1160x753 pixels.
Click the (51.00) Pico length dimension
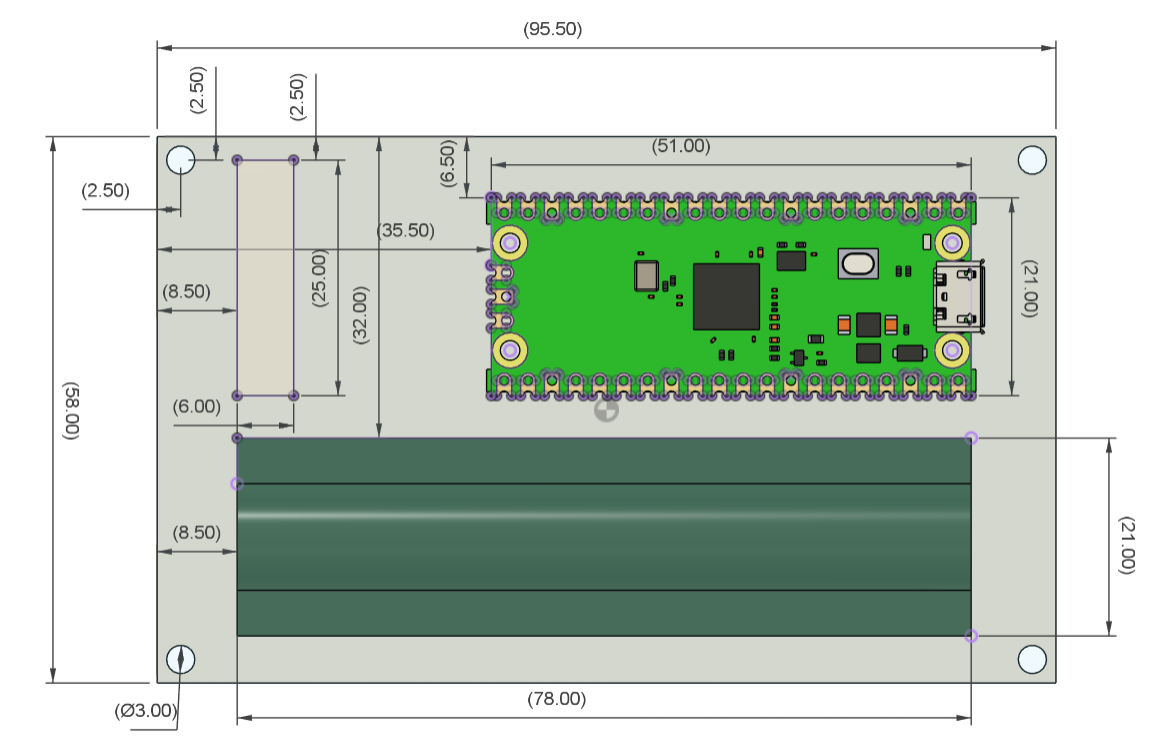681,146
